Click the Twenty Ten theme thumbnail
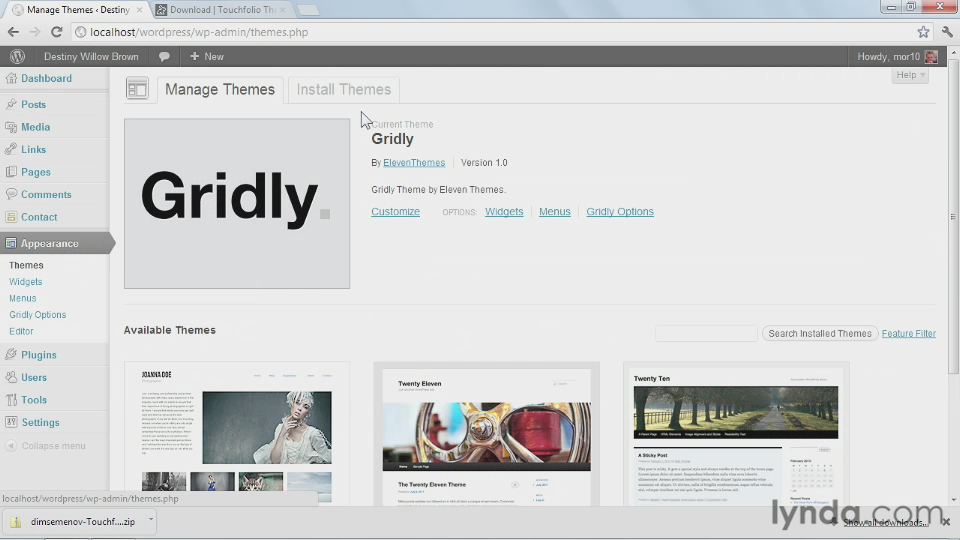 pyautogui.click(x=736, y=433)
